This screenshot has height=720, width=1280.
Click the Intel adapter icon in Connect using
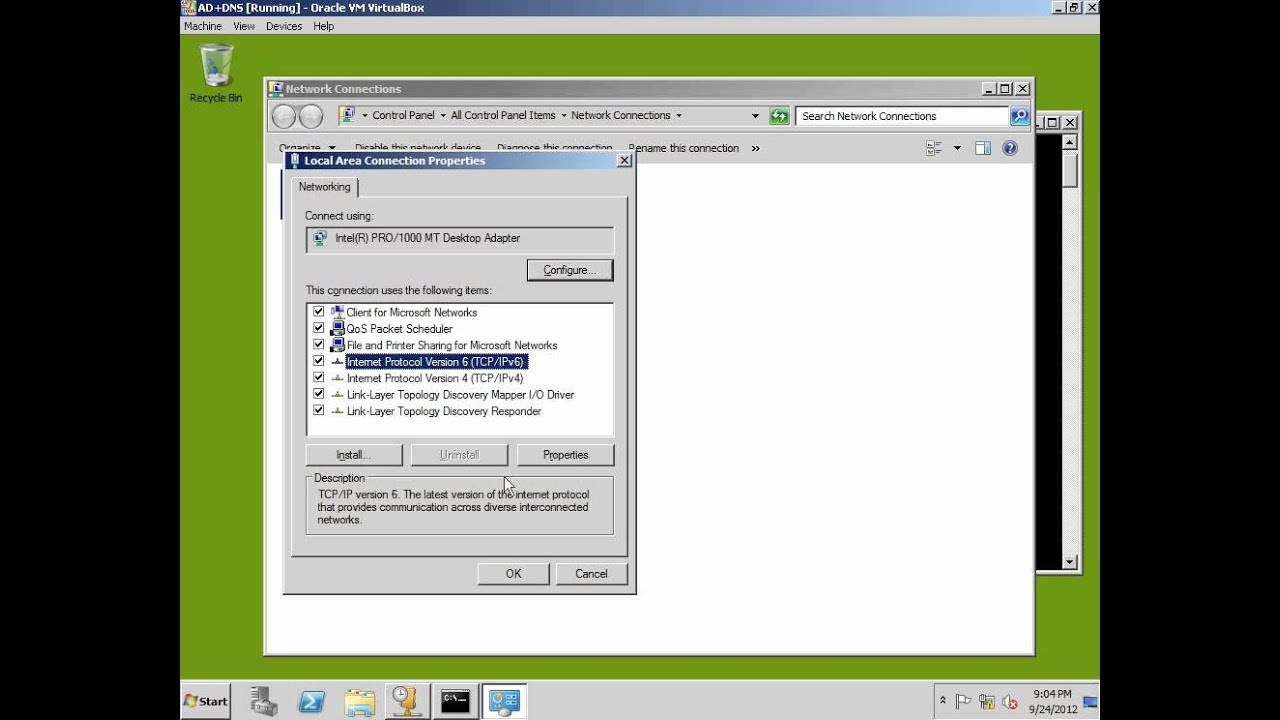[319, 238]
